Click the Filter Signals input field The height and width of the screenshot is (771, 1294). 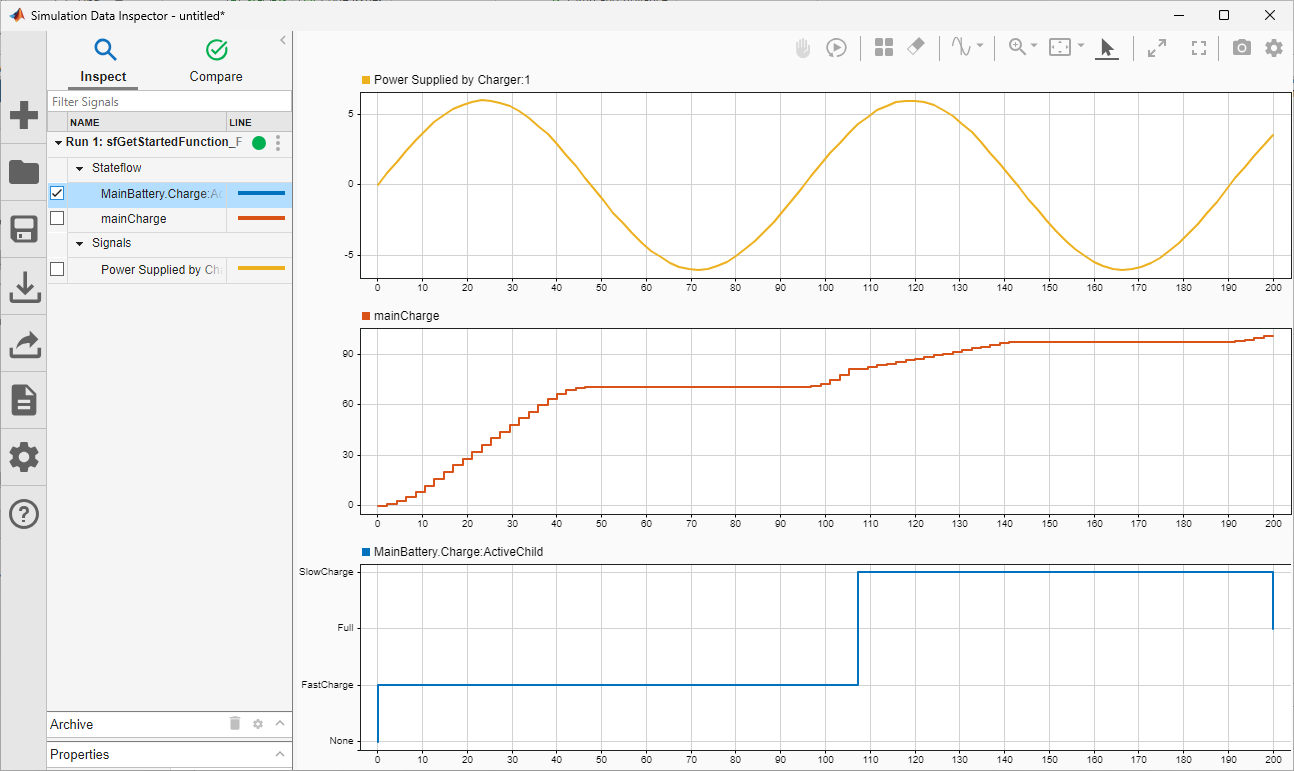(x=169, y=102)
